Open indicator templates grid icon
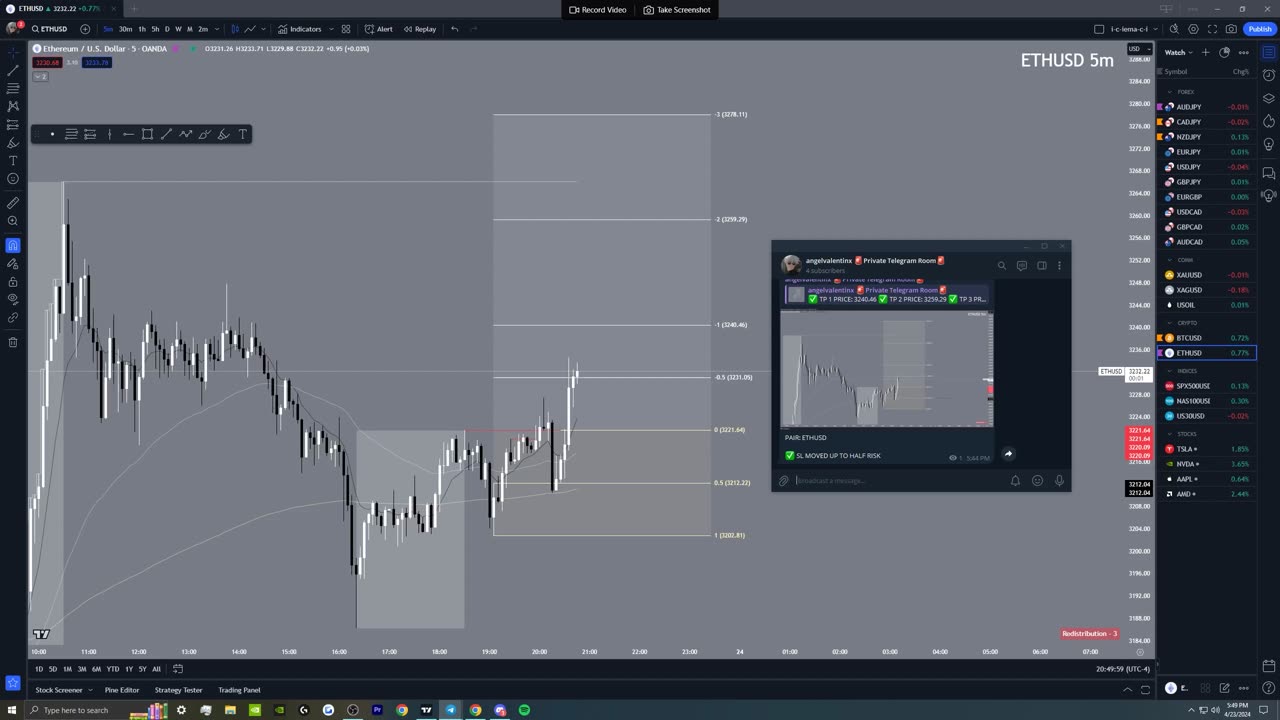 click(346, 29)
